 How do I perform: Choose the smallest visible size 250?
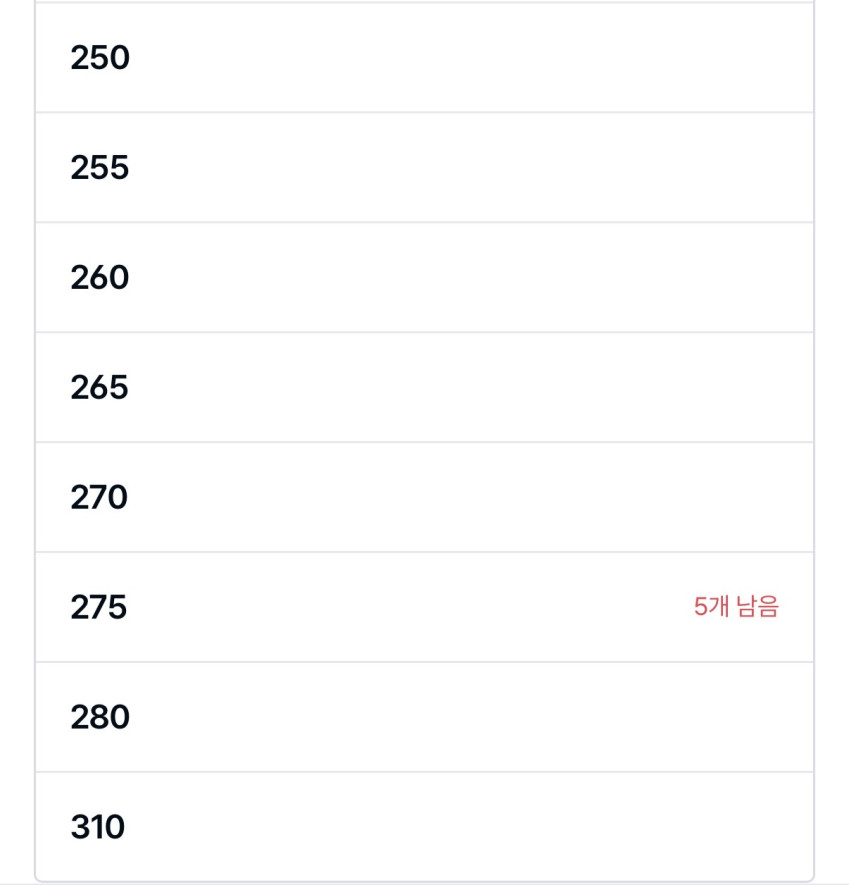(x=424, y=58)
